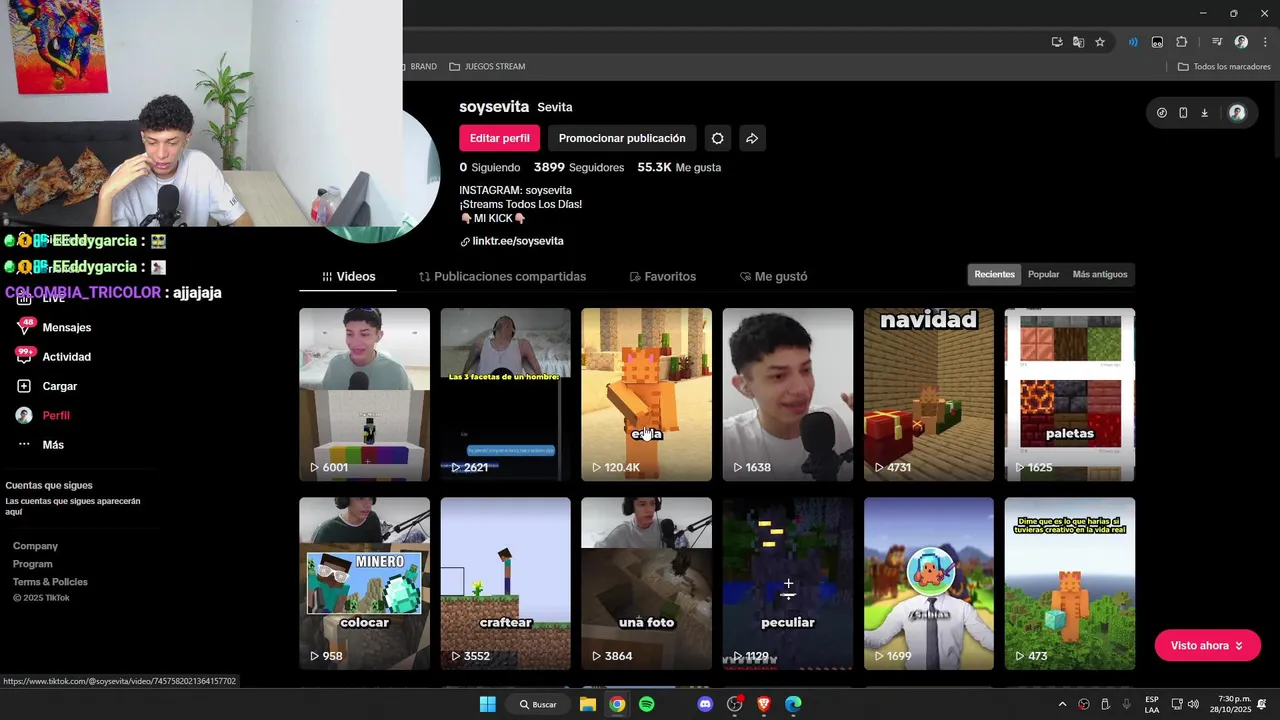Open the JUEGOS STREAM bookmark folder

pyautogui.click(x=487, y=66)
